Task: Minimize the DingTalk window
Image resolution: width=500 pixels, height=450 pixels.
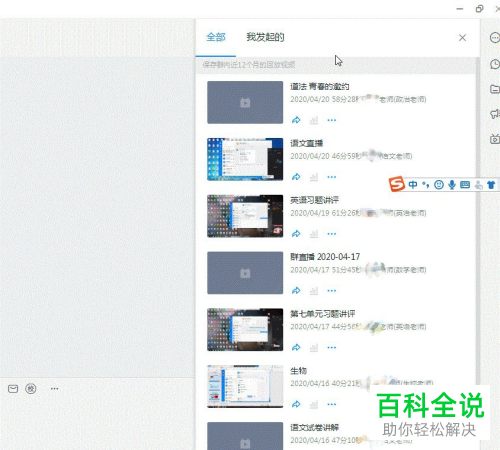Action: point(460,9)
